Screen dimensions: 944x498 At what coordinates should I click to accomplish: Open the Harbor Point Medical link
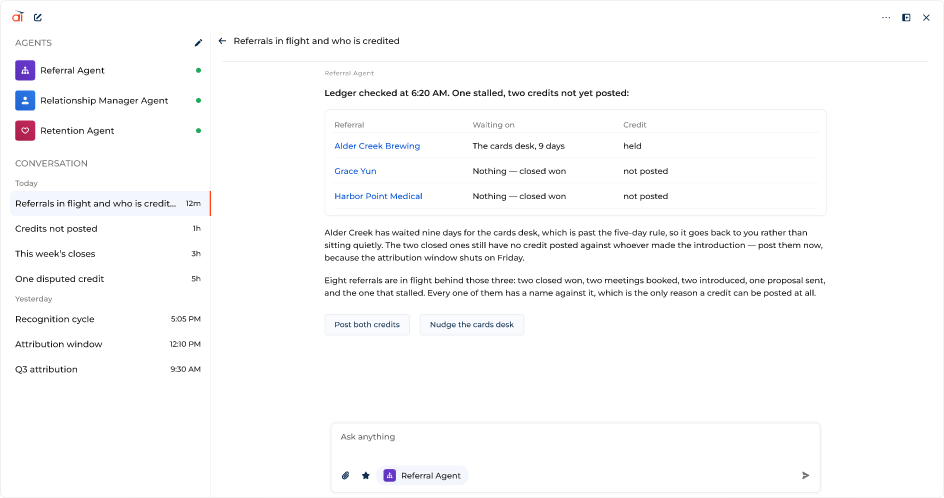click(379, 196)
